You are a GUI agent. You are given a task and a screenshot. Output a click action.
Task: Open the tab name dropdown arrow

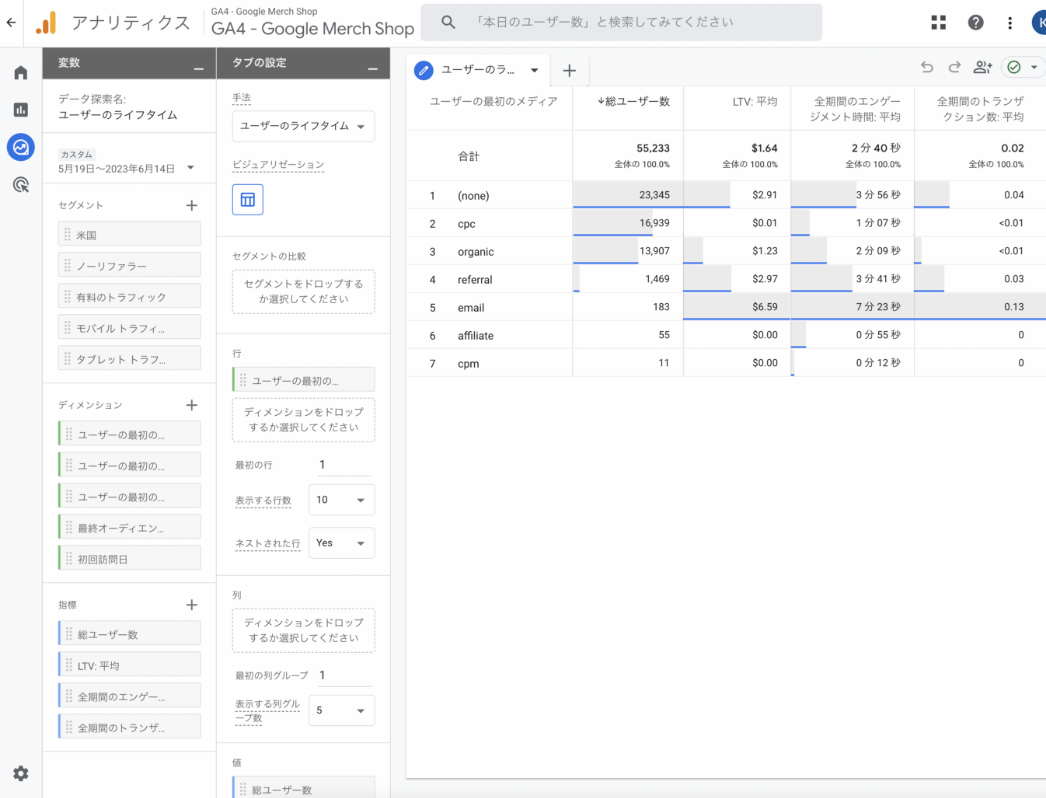(x=534, y=70)
